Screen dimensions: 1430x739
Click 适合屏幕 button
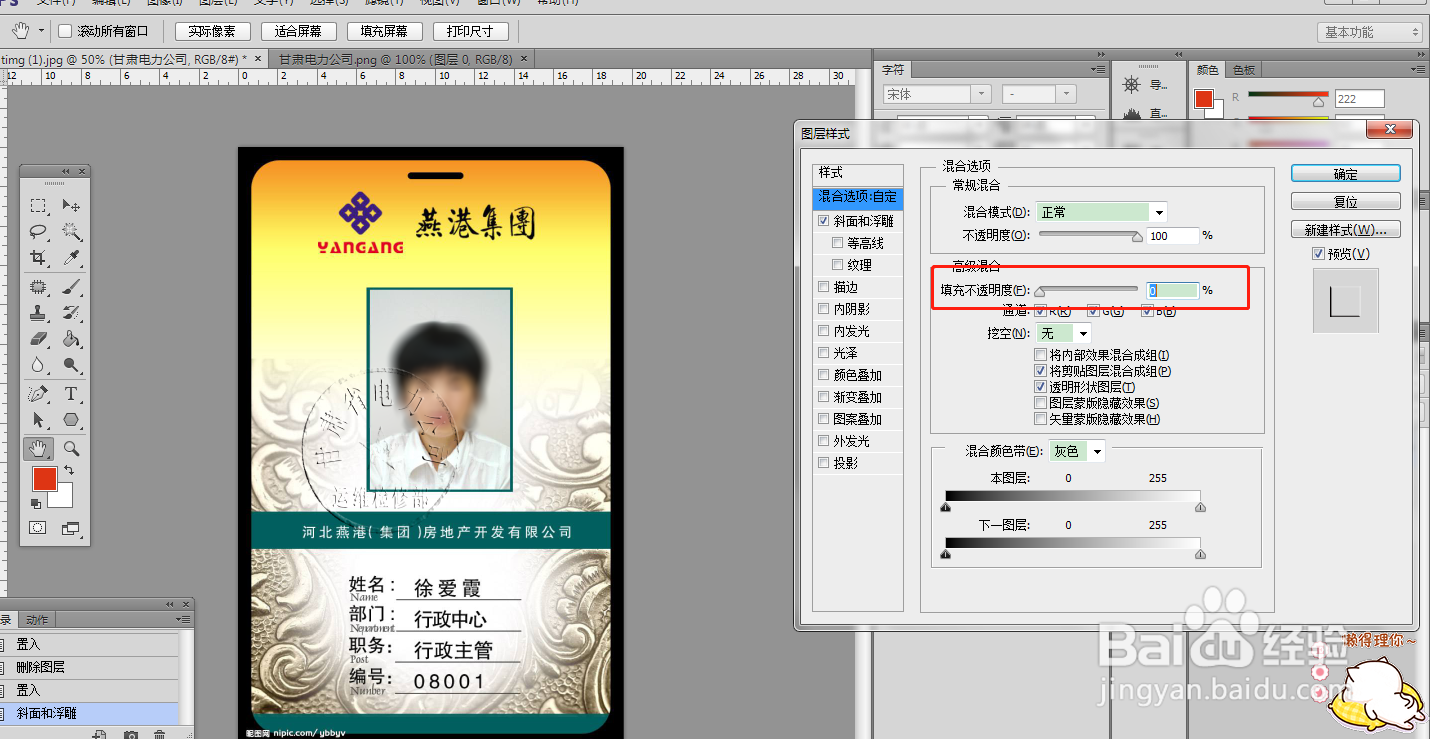[298, 32]
